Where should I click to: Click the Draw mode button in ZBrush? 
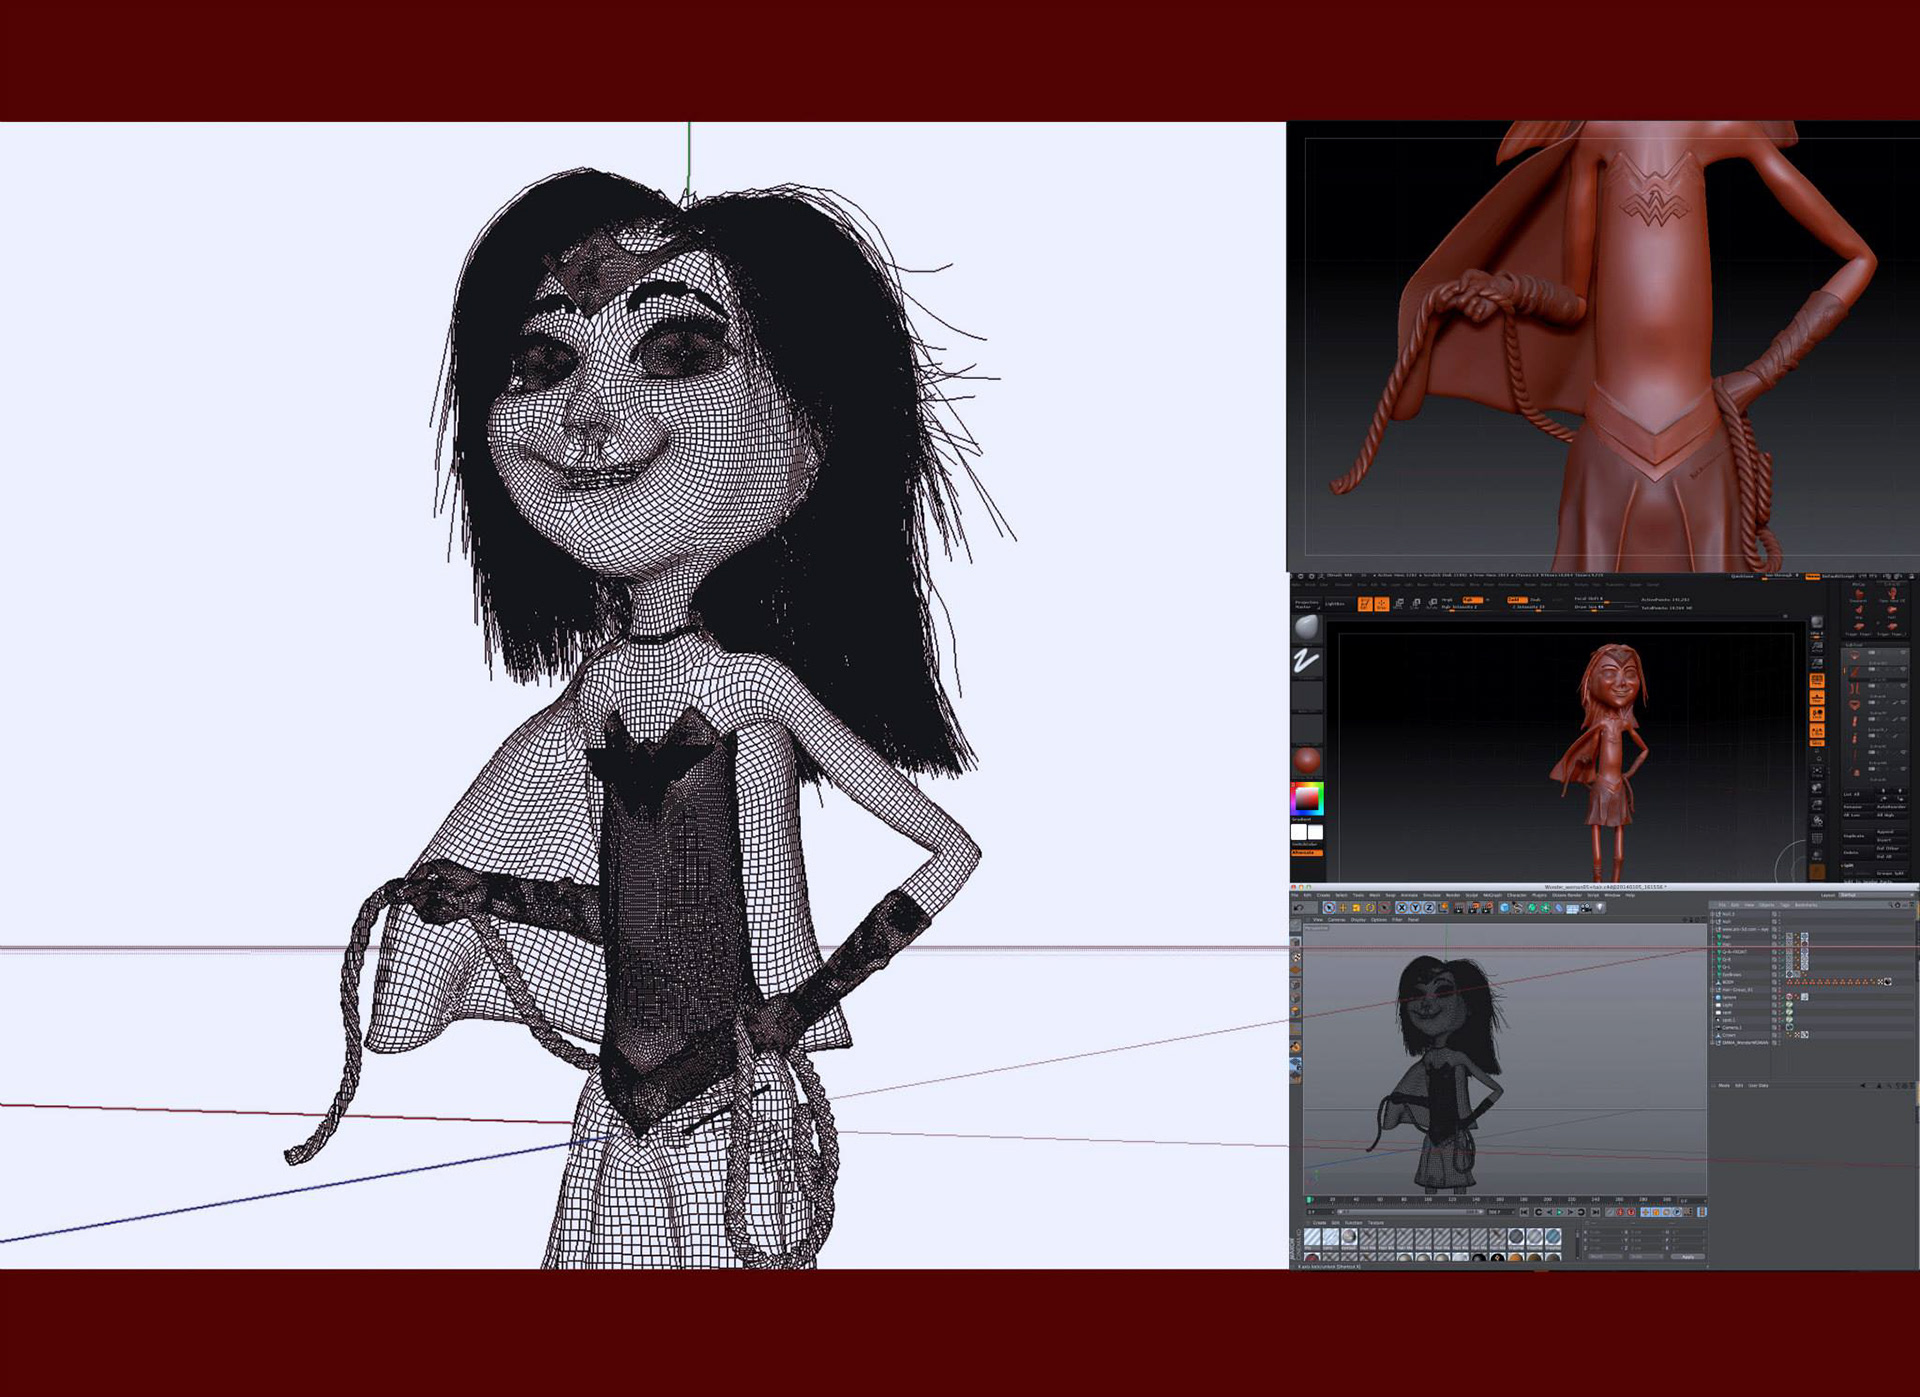coord(1382,604)
